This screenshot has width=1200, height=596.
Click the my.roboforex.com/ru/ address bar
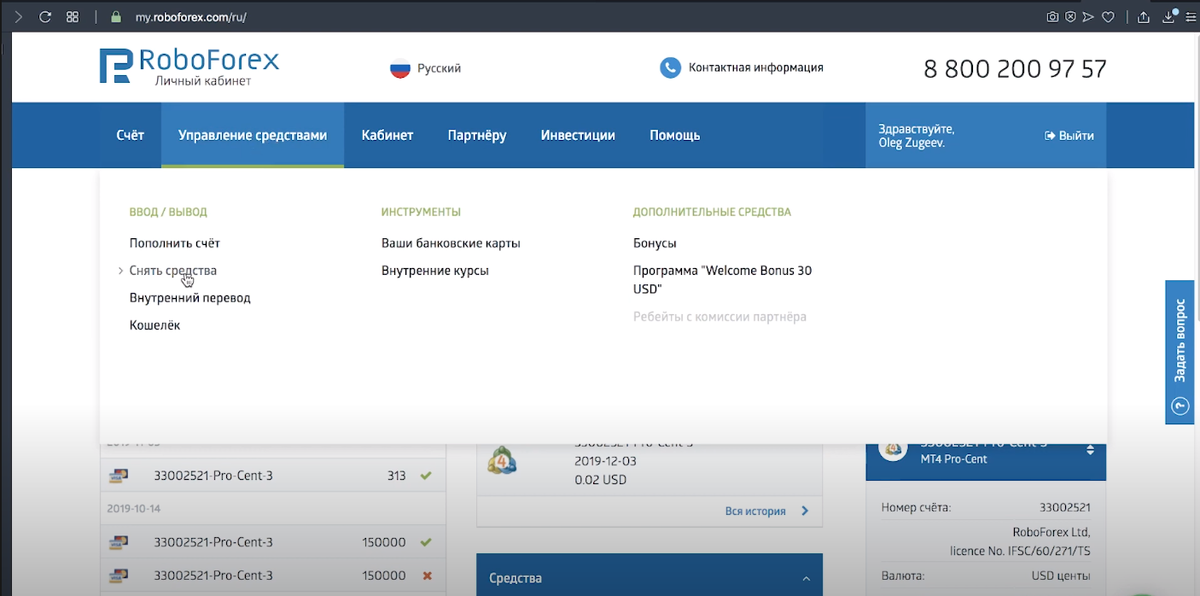click(190, 17)
